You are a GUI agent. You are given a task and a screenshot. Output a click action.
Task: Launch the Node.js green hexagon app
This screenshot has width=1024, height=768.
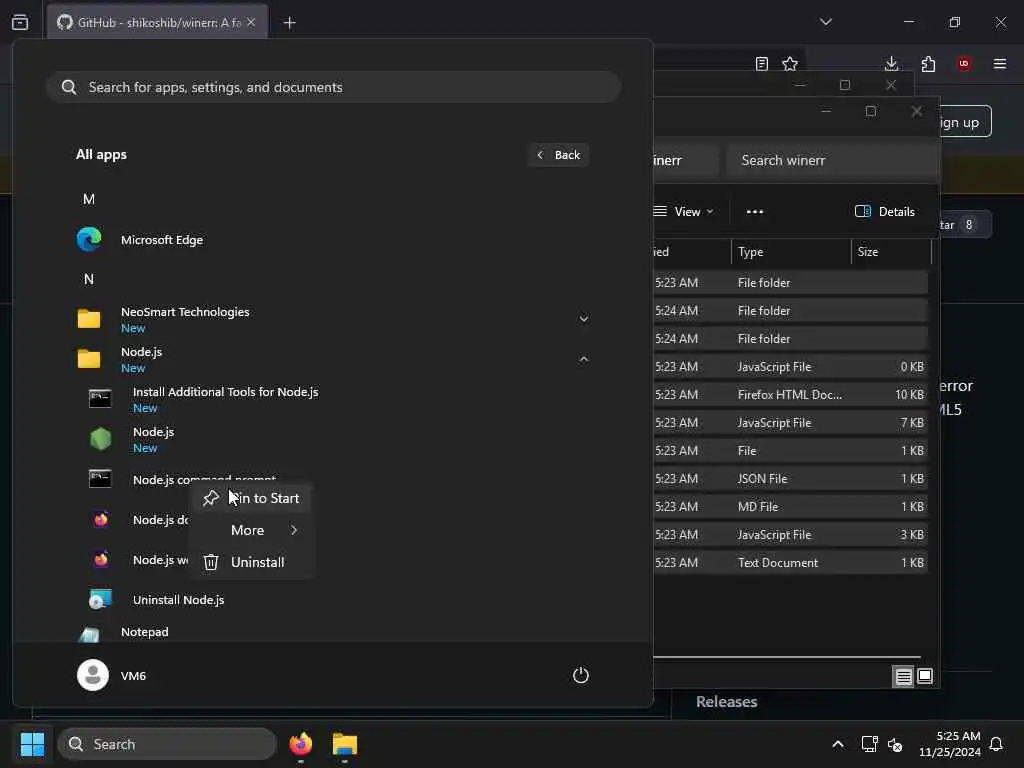point(101,440)
